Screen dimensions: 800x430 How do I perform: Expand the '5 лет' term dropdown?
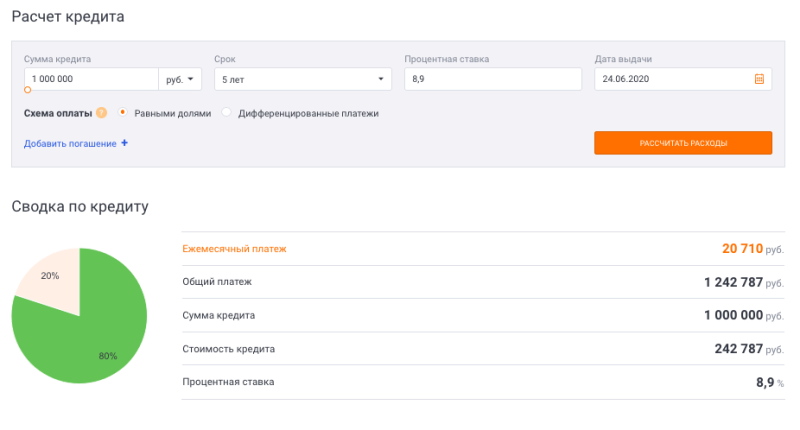coord(303,79)
